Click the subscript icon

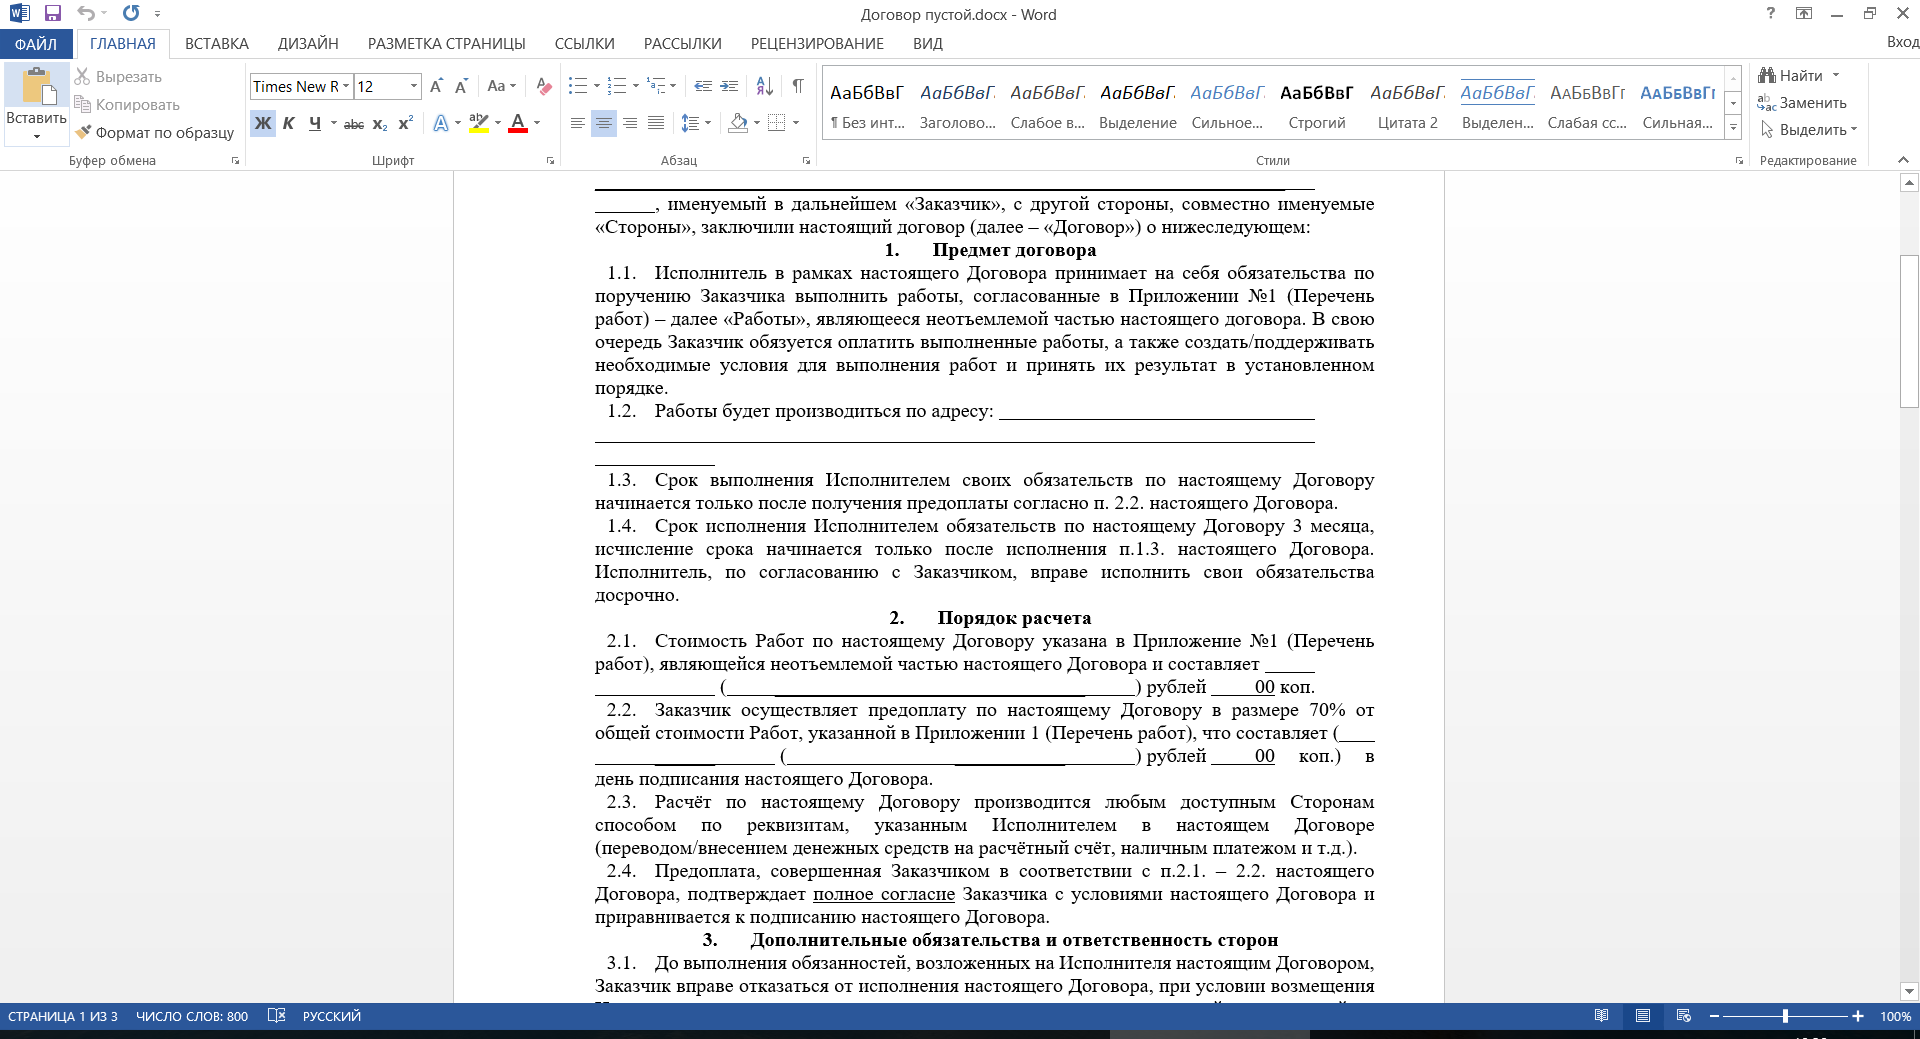380,124
